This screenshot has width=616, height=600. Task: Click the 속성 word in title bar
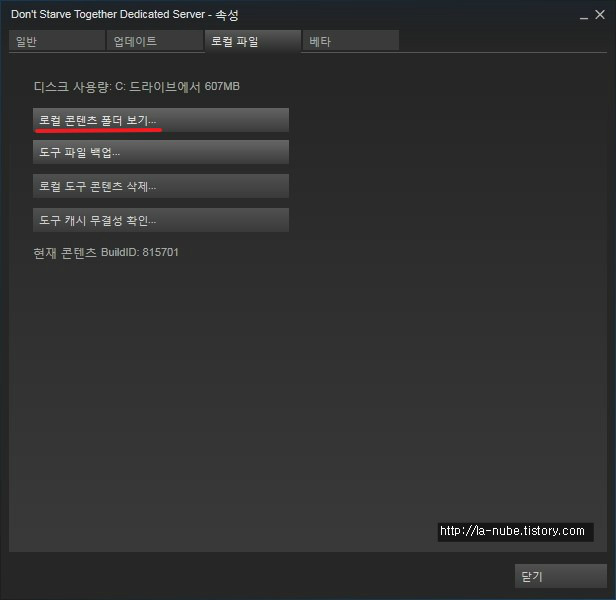tap(227, 15)
